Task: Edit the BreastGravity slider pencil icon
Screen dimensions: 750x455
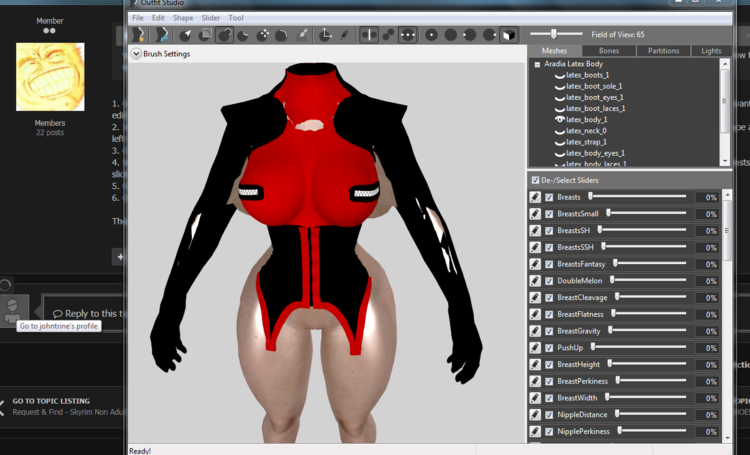Action: click(x=535, y=331)
